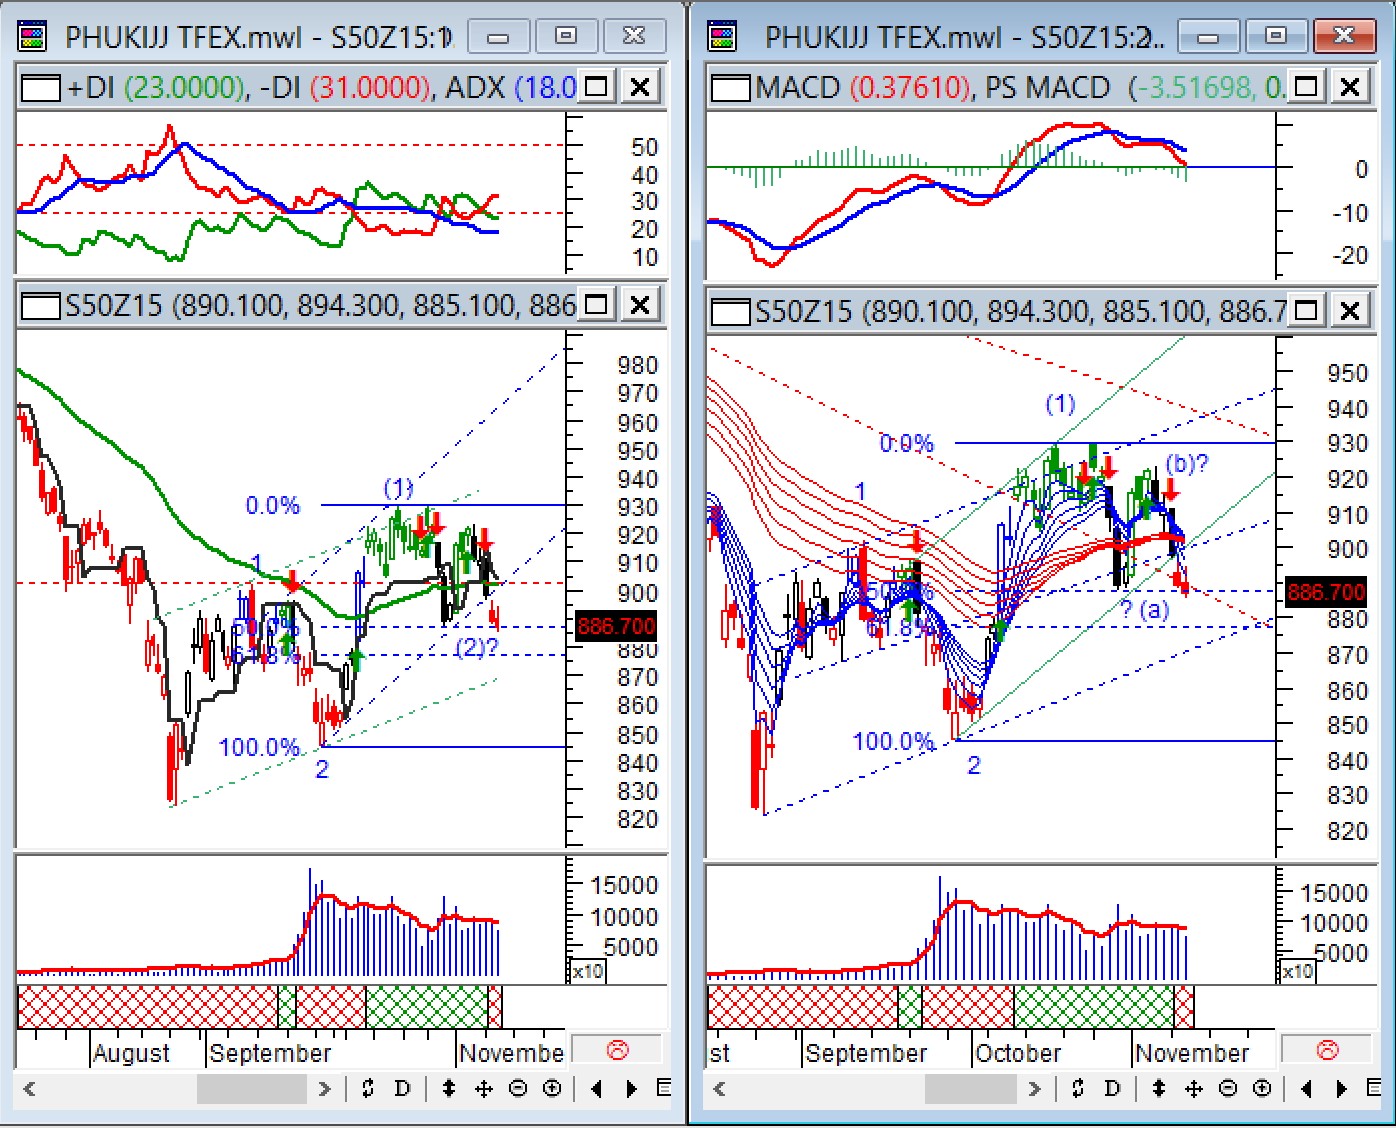Image resolution: width=1396 pixels, height=1128 pixels.
Task: Click the black right-triangle icon in right chart toolbar
Action: click(1341, 1088)
